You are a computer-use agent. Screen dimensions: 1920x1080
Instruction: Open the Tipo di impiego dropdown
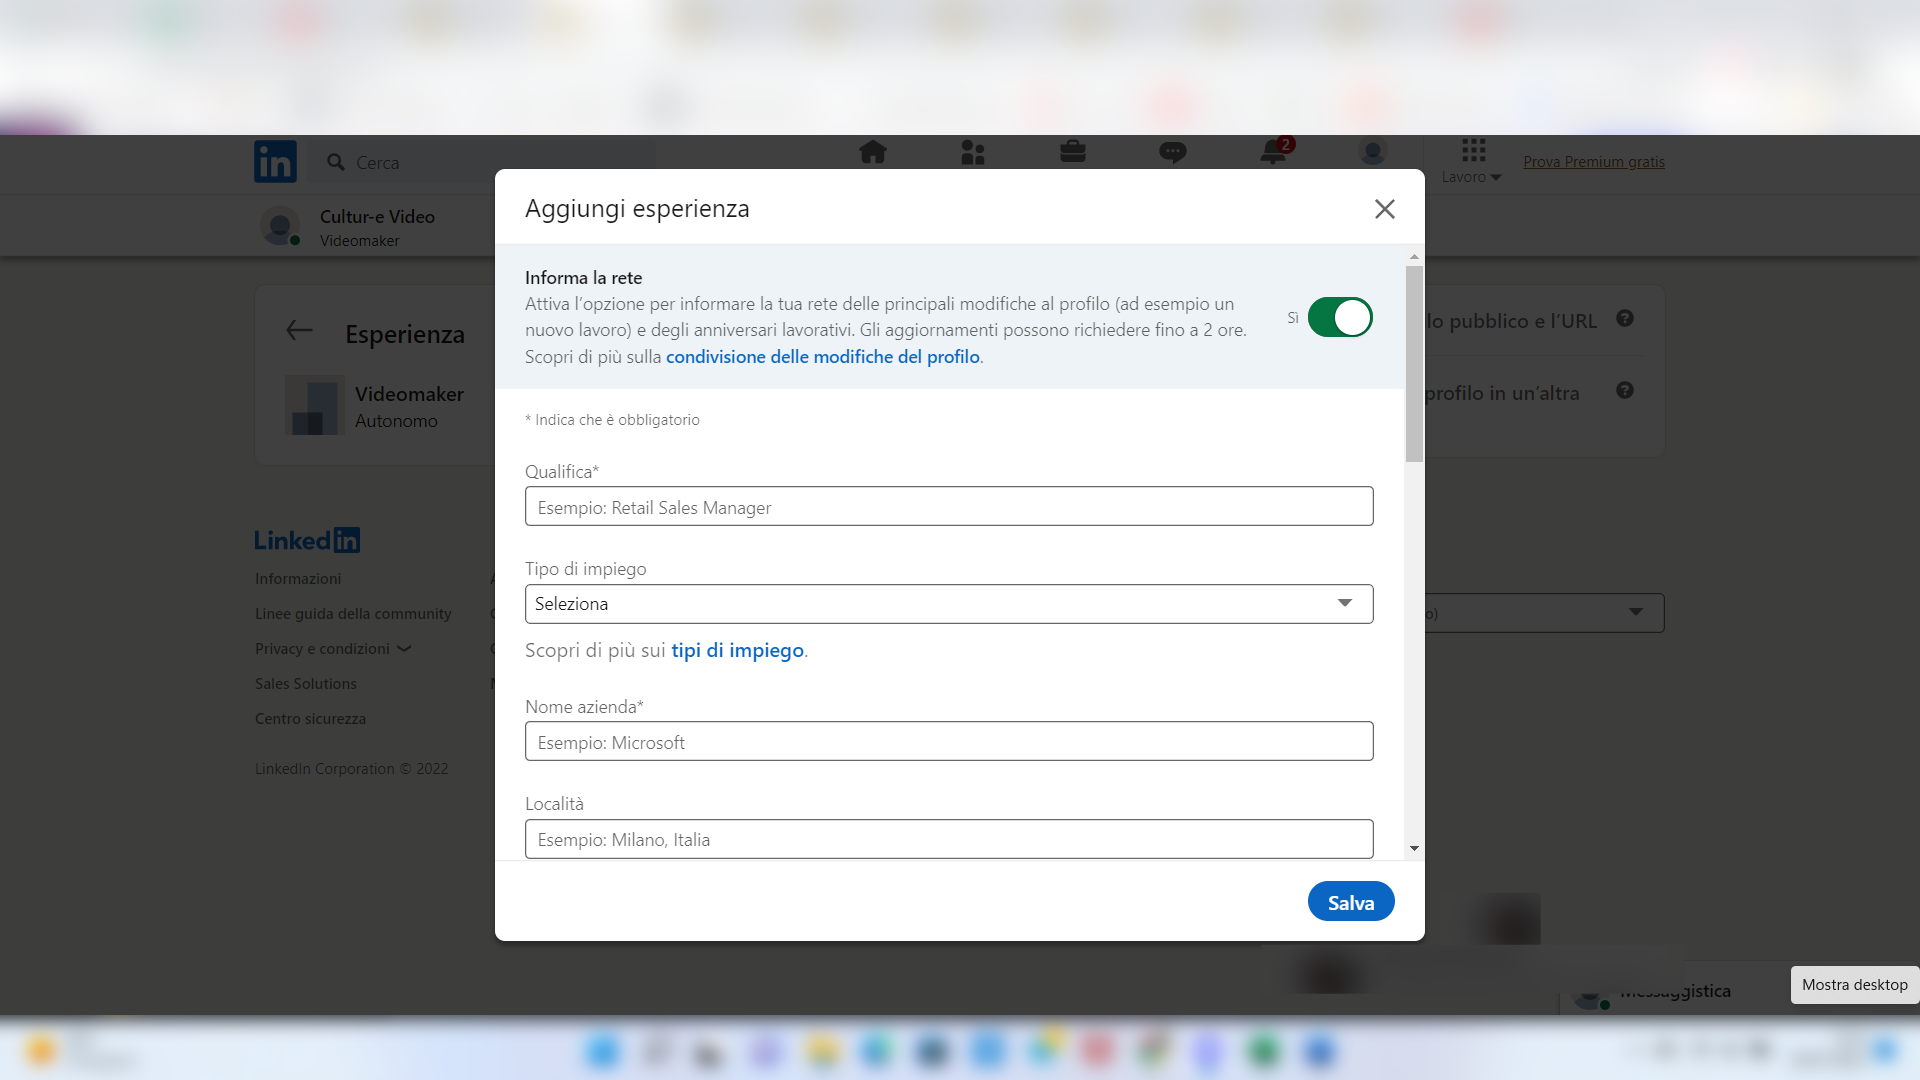[948, 604]
